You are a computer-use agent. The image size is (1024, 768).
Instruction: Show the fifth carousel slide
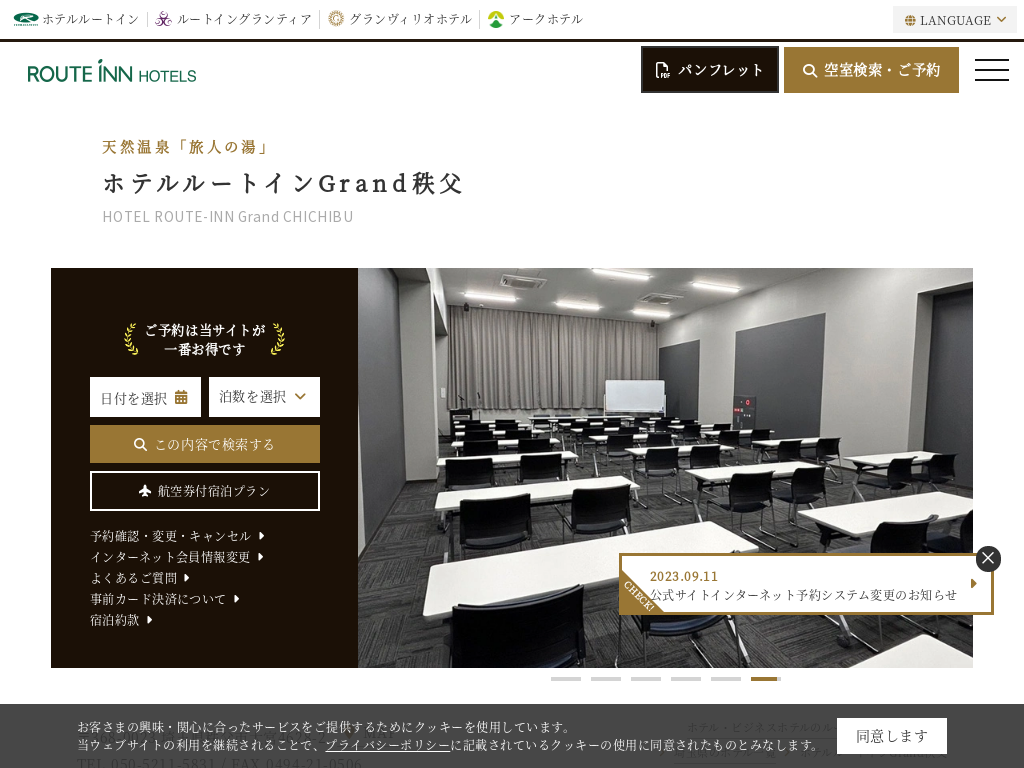[x=726, y=679]
